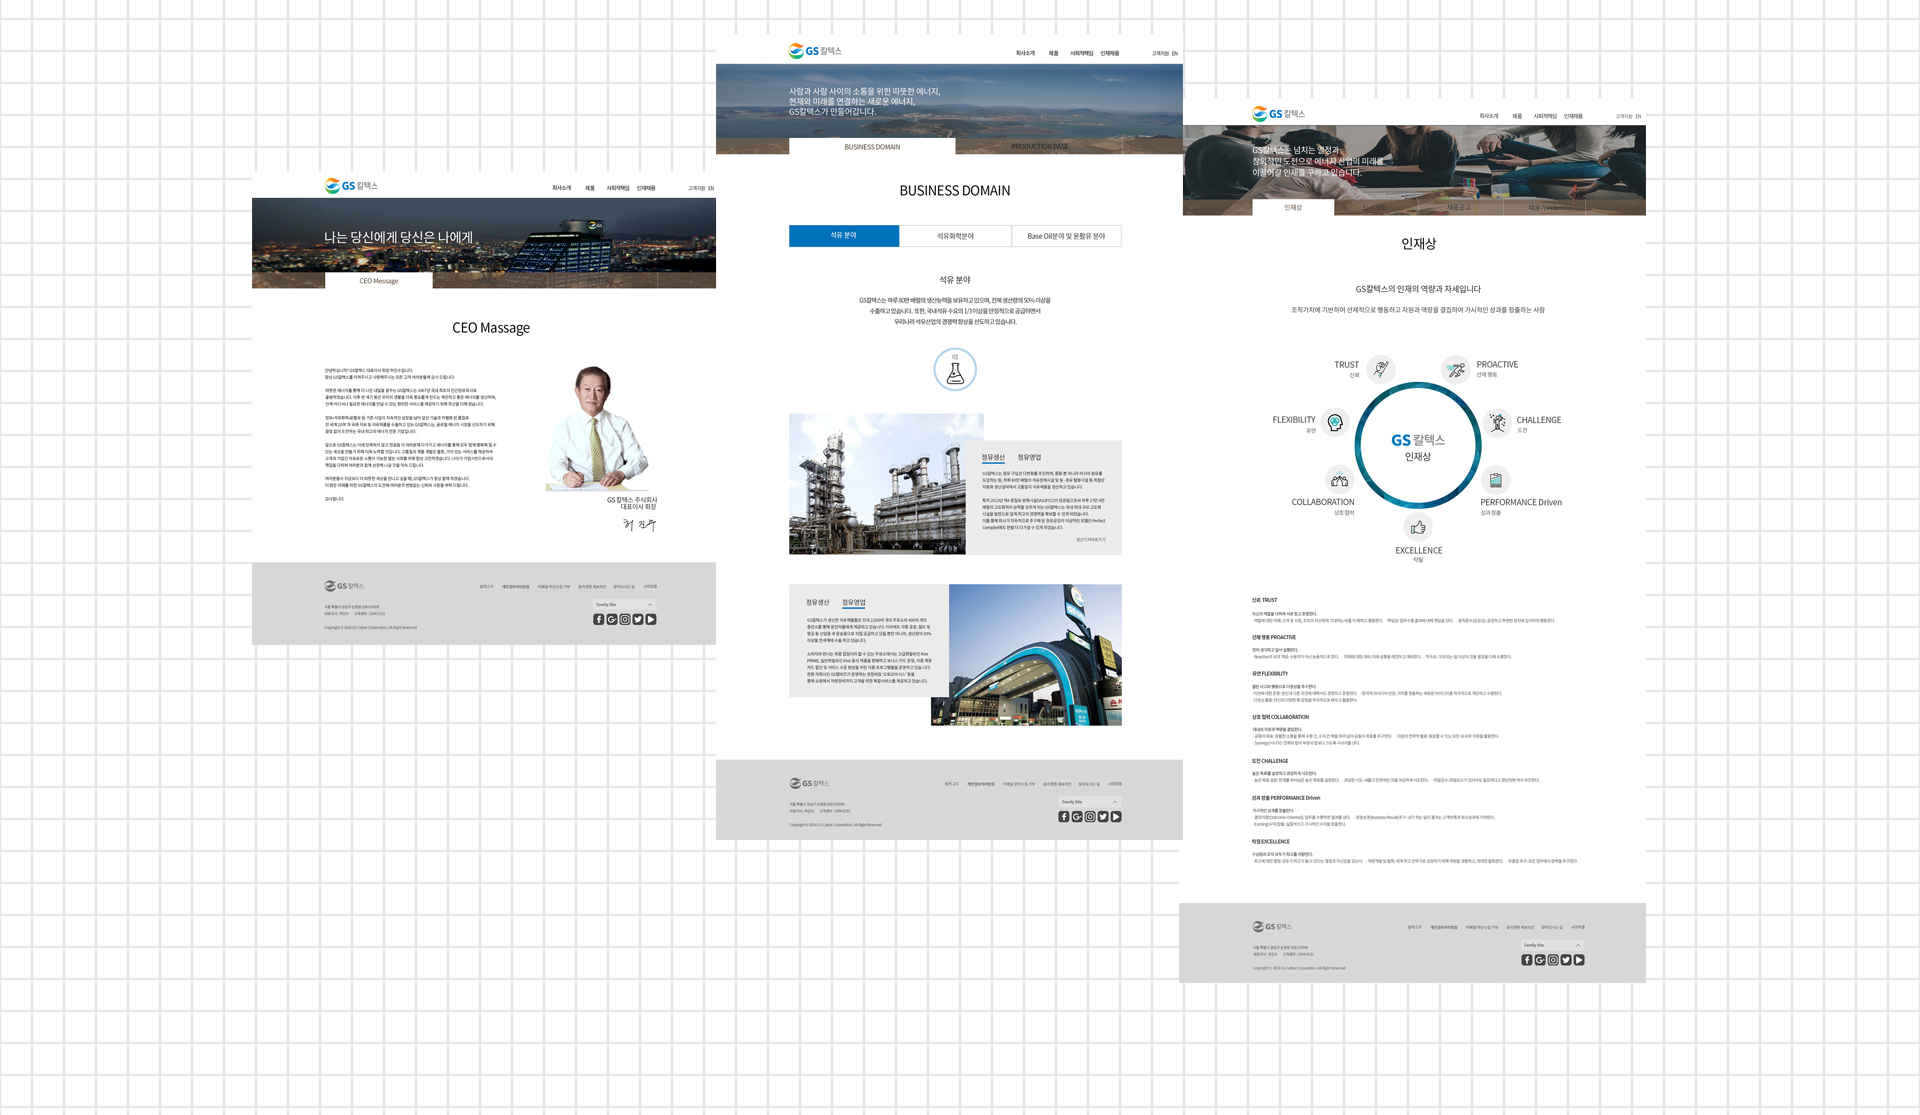The height and width of the screenshot is (1115, 1920).
Task: Open Facebook icon in CEO Message page footer
Action: point(598,620)
